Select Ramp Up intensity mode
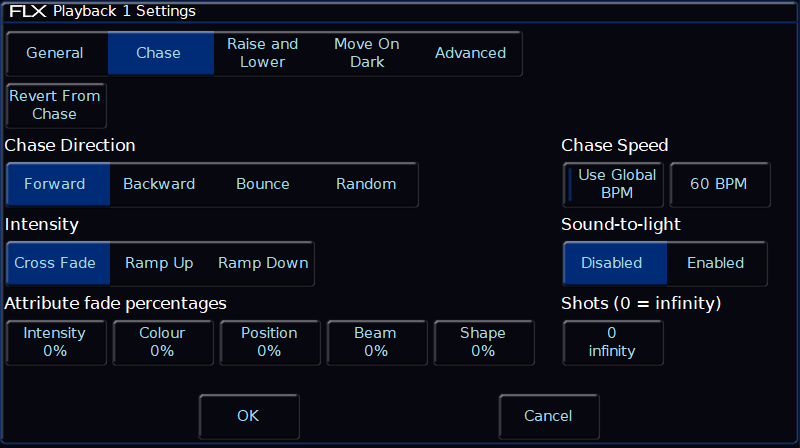 [159, 263]
